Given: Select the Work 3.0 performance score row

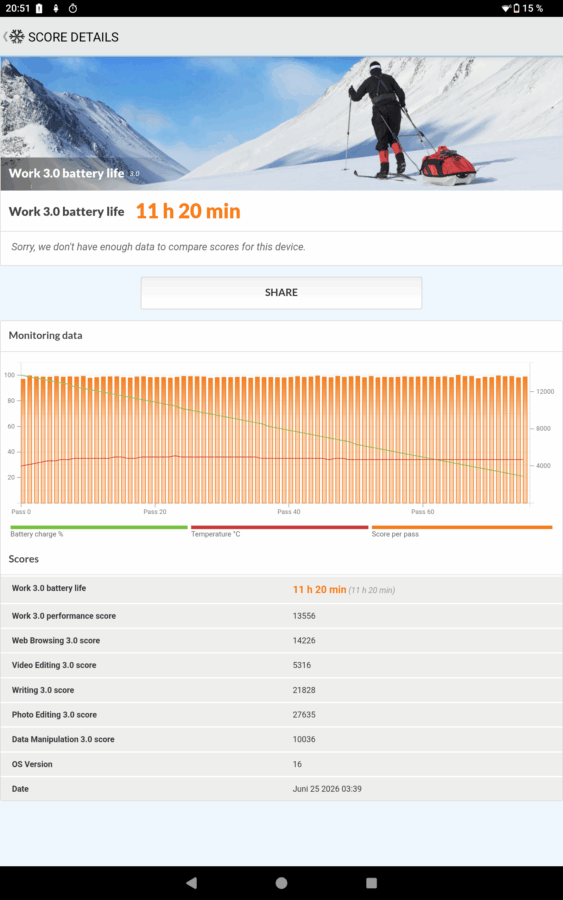Looking at the screenshot, I should (281, 616).
